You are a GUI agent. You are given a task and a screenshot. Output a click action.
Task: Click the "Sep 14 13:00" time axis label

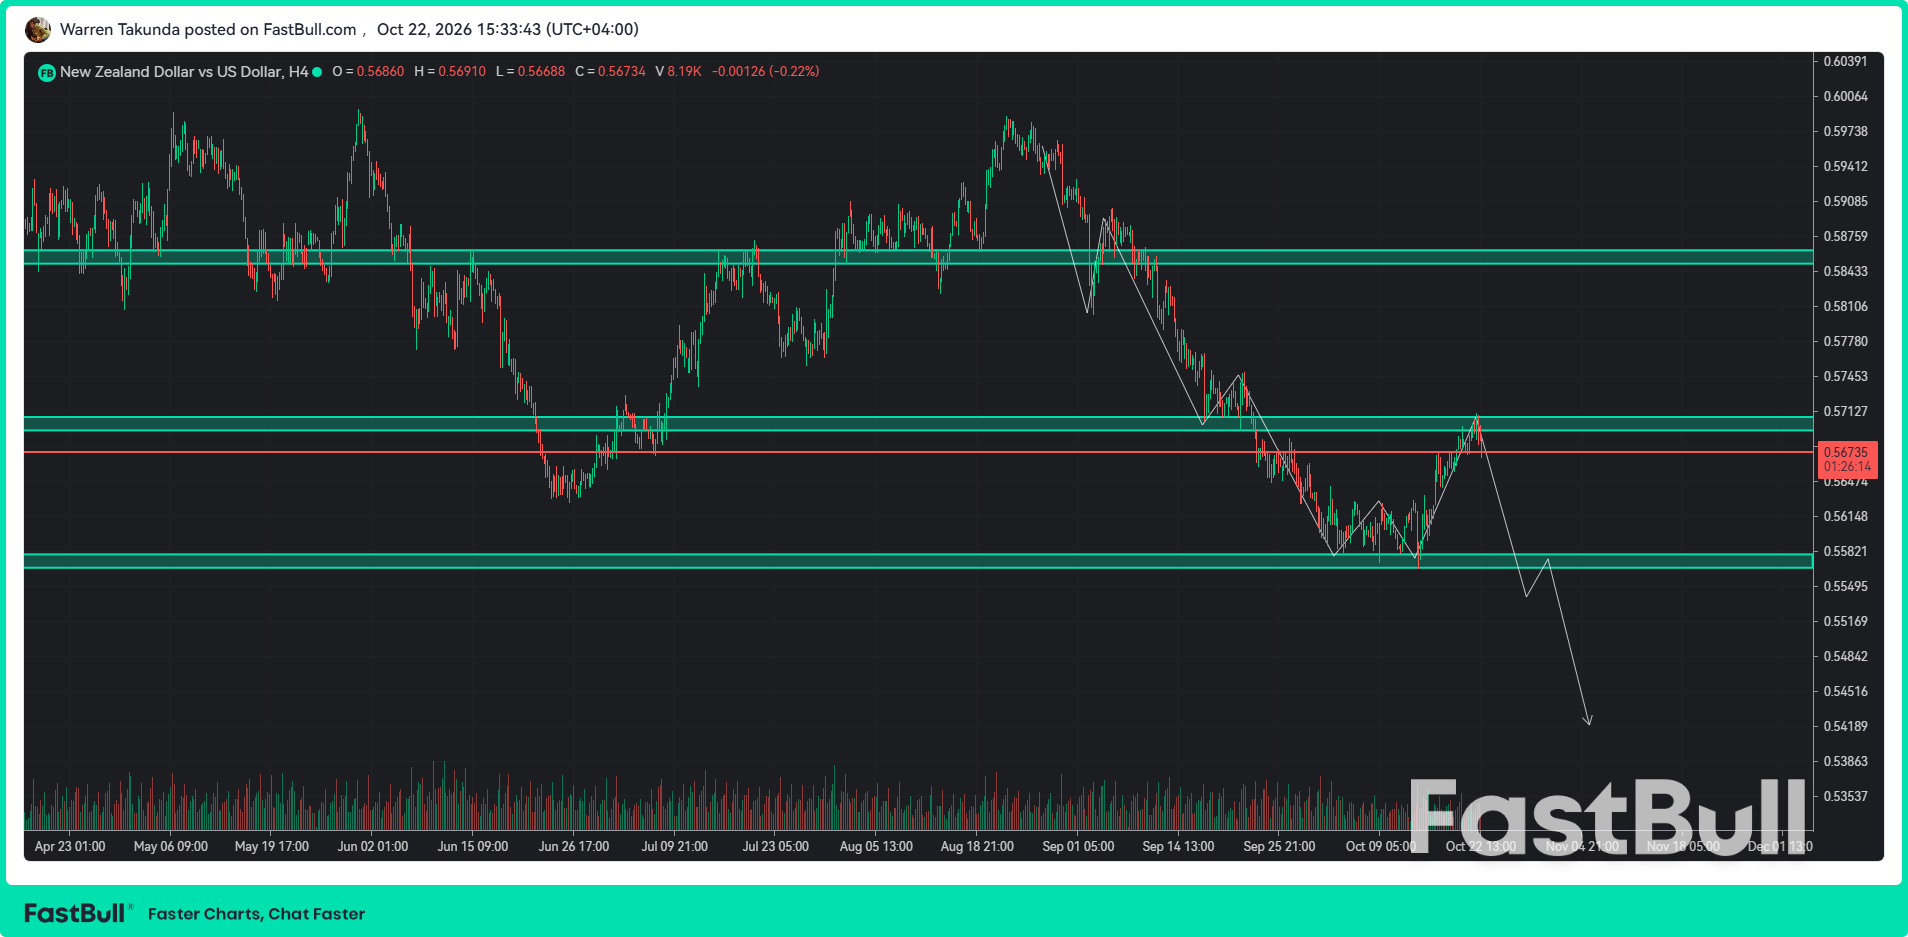click(x=1179, y=846)
